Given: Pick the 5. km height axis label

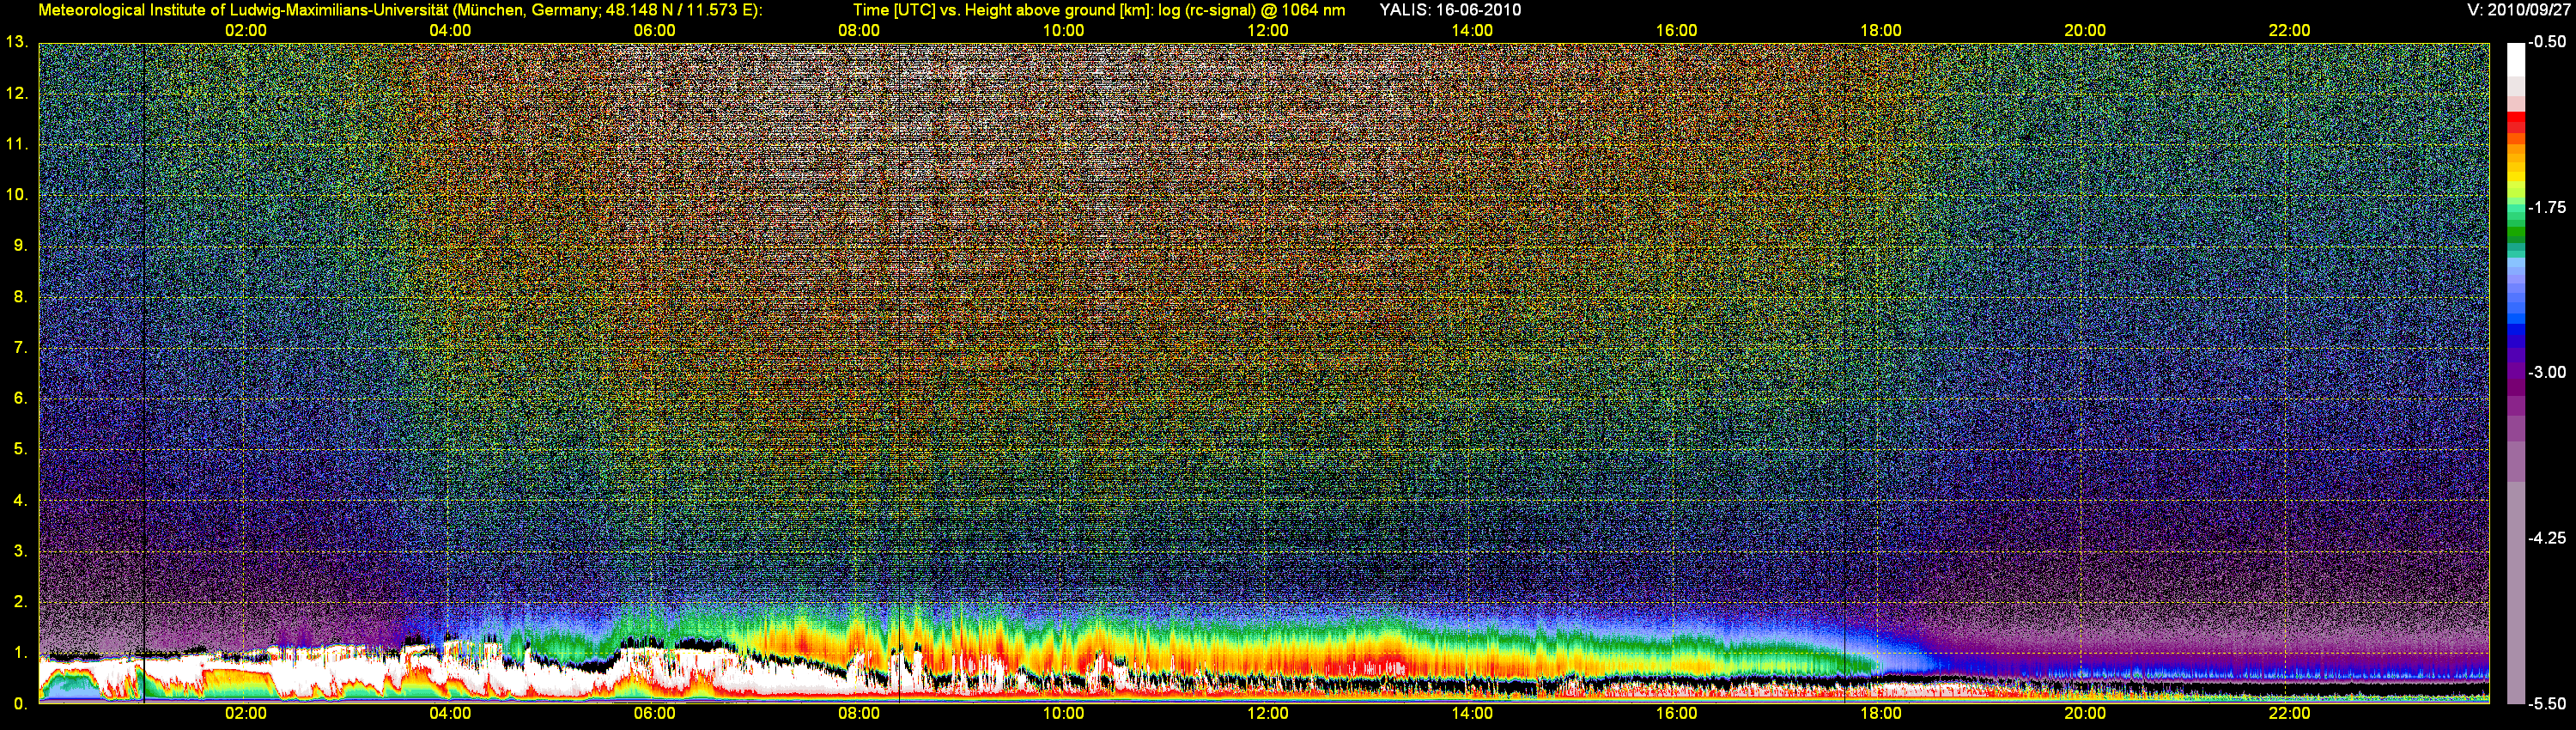Looking at the screenshot, I should 21,449.
